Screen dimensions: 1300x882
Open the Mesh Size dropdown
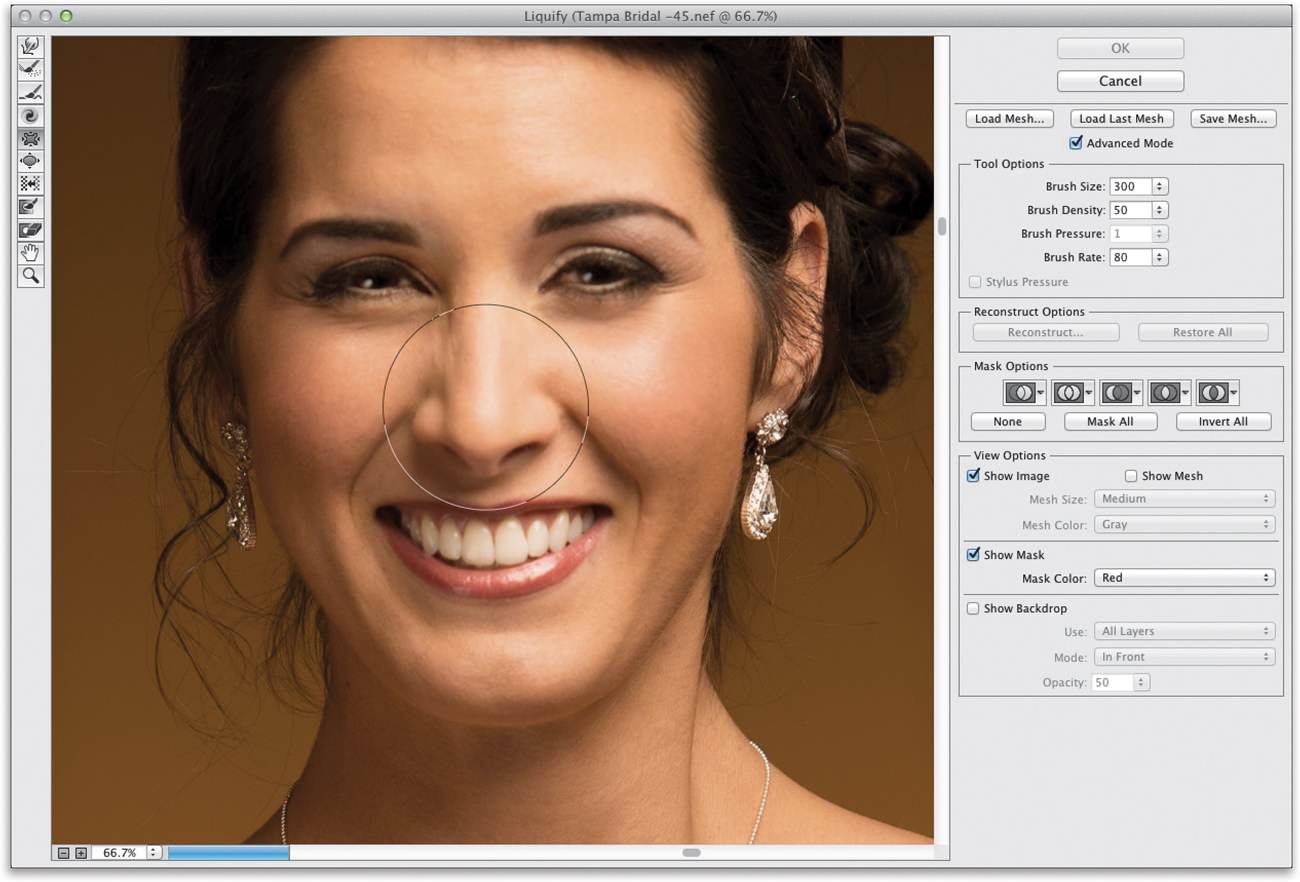(x=1185, y=499)
